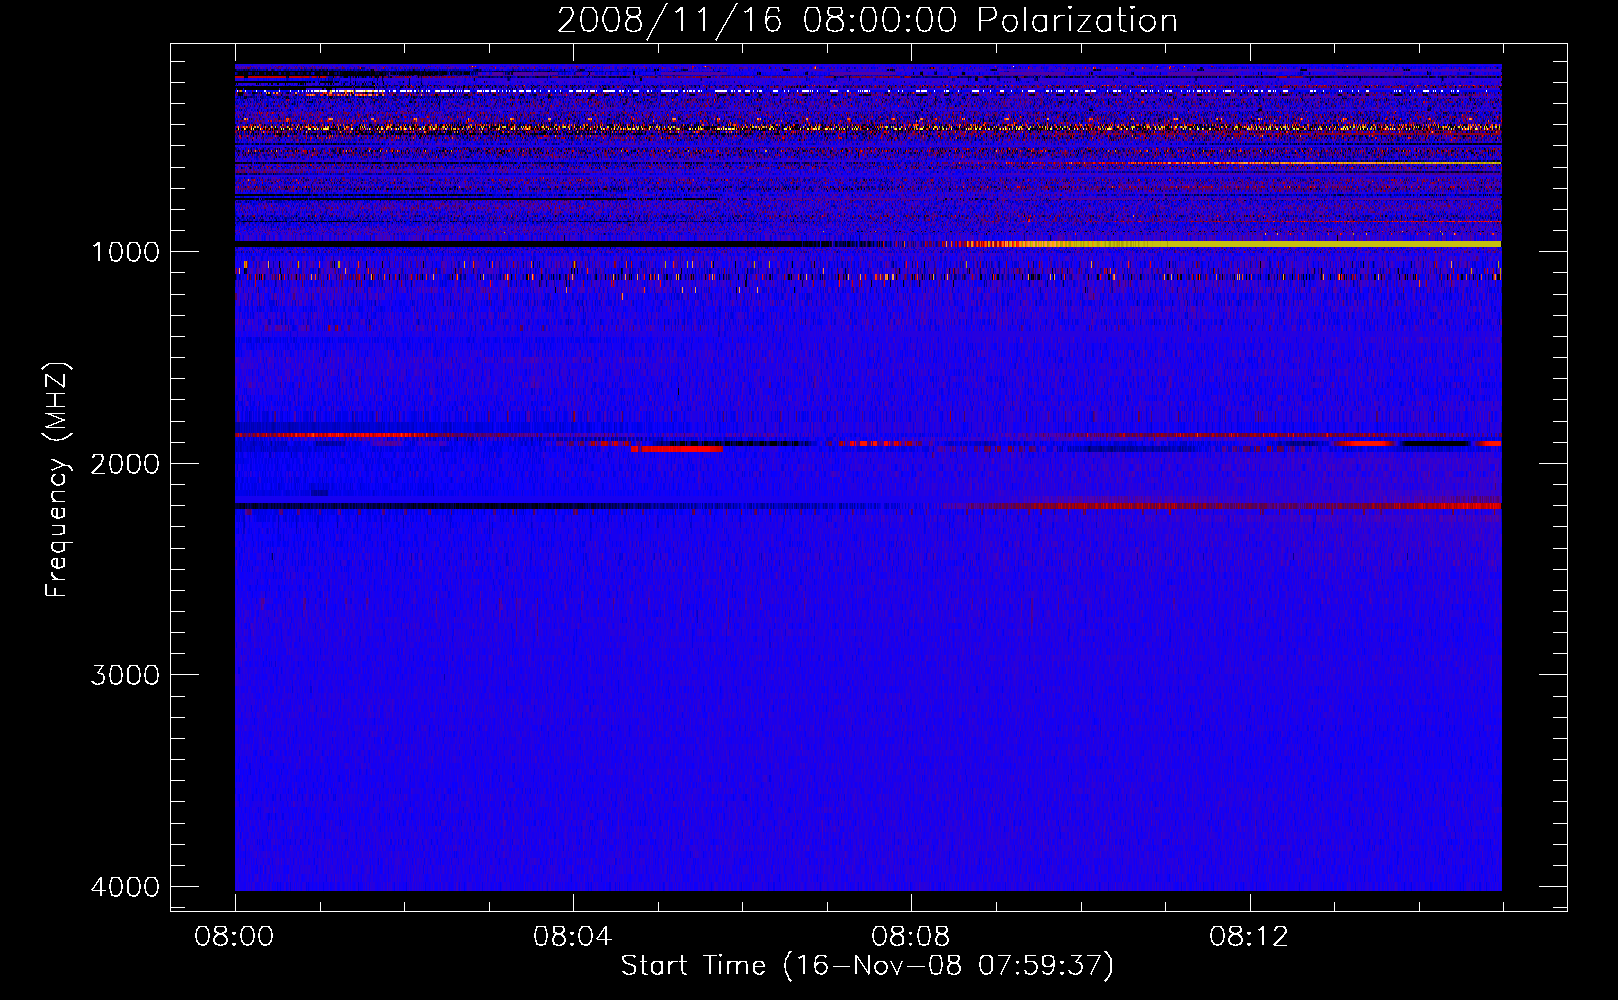Click the red horizontal band near 2200 MHz
Screen dimensions: 1618x1000
pos(1230,506)
